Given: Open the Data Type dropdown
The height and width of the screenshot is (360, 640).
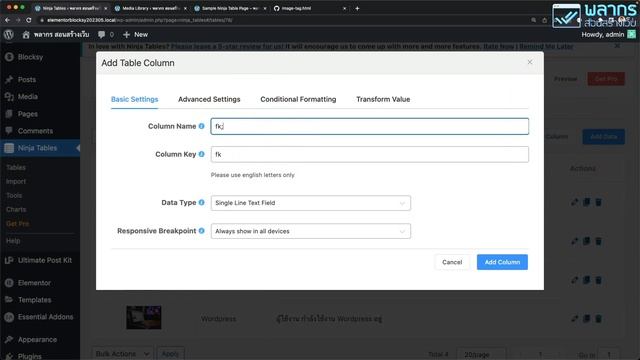Looking at the screenshot, I should tap(311, 203).
